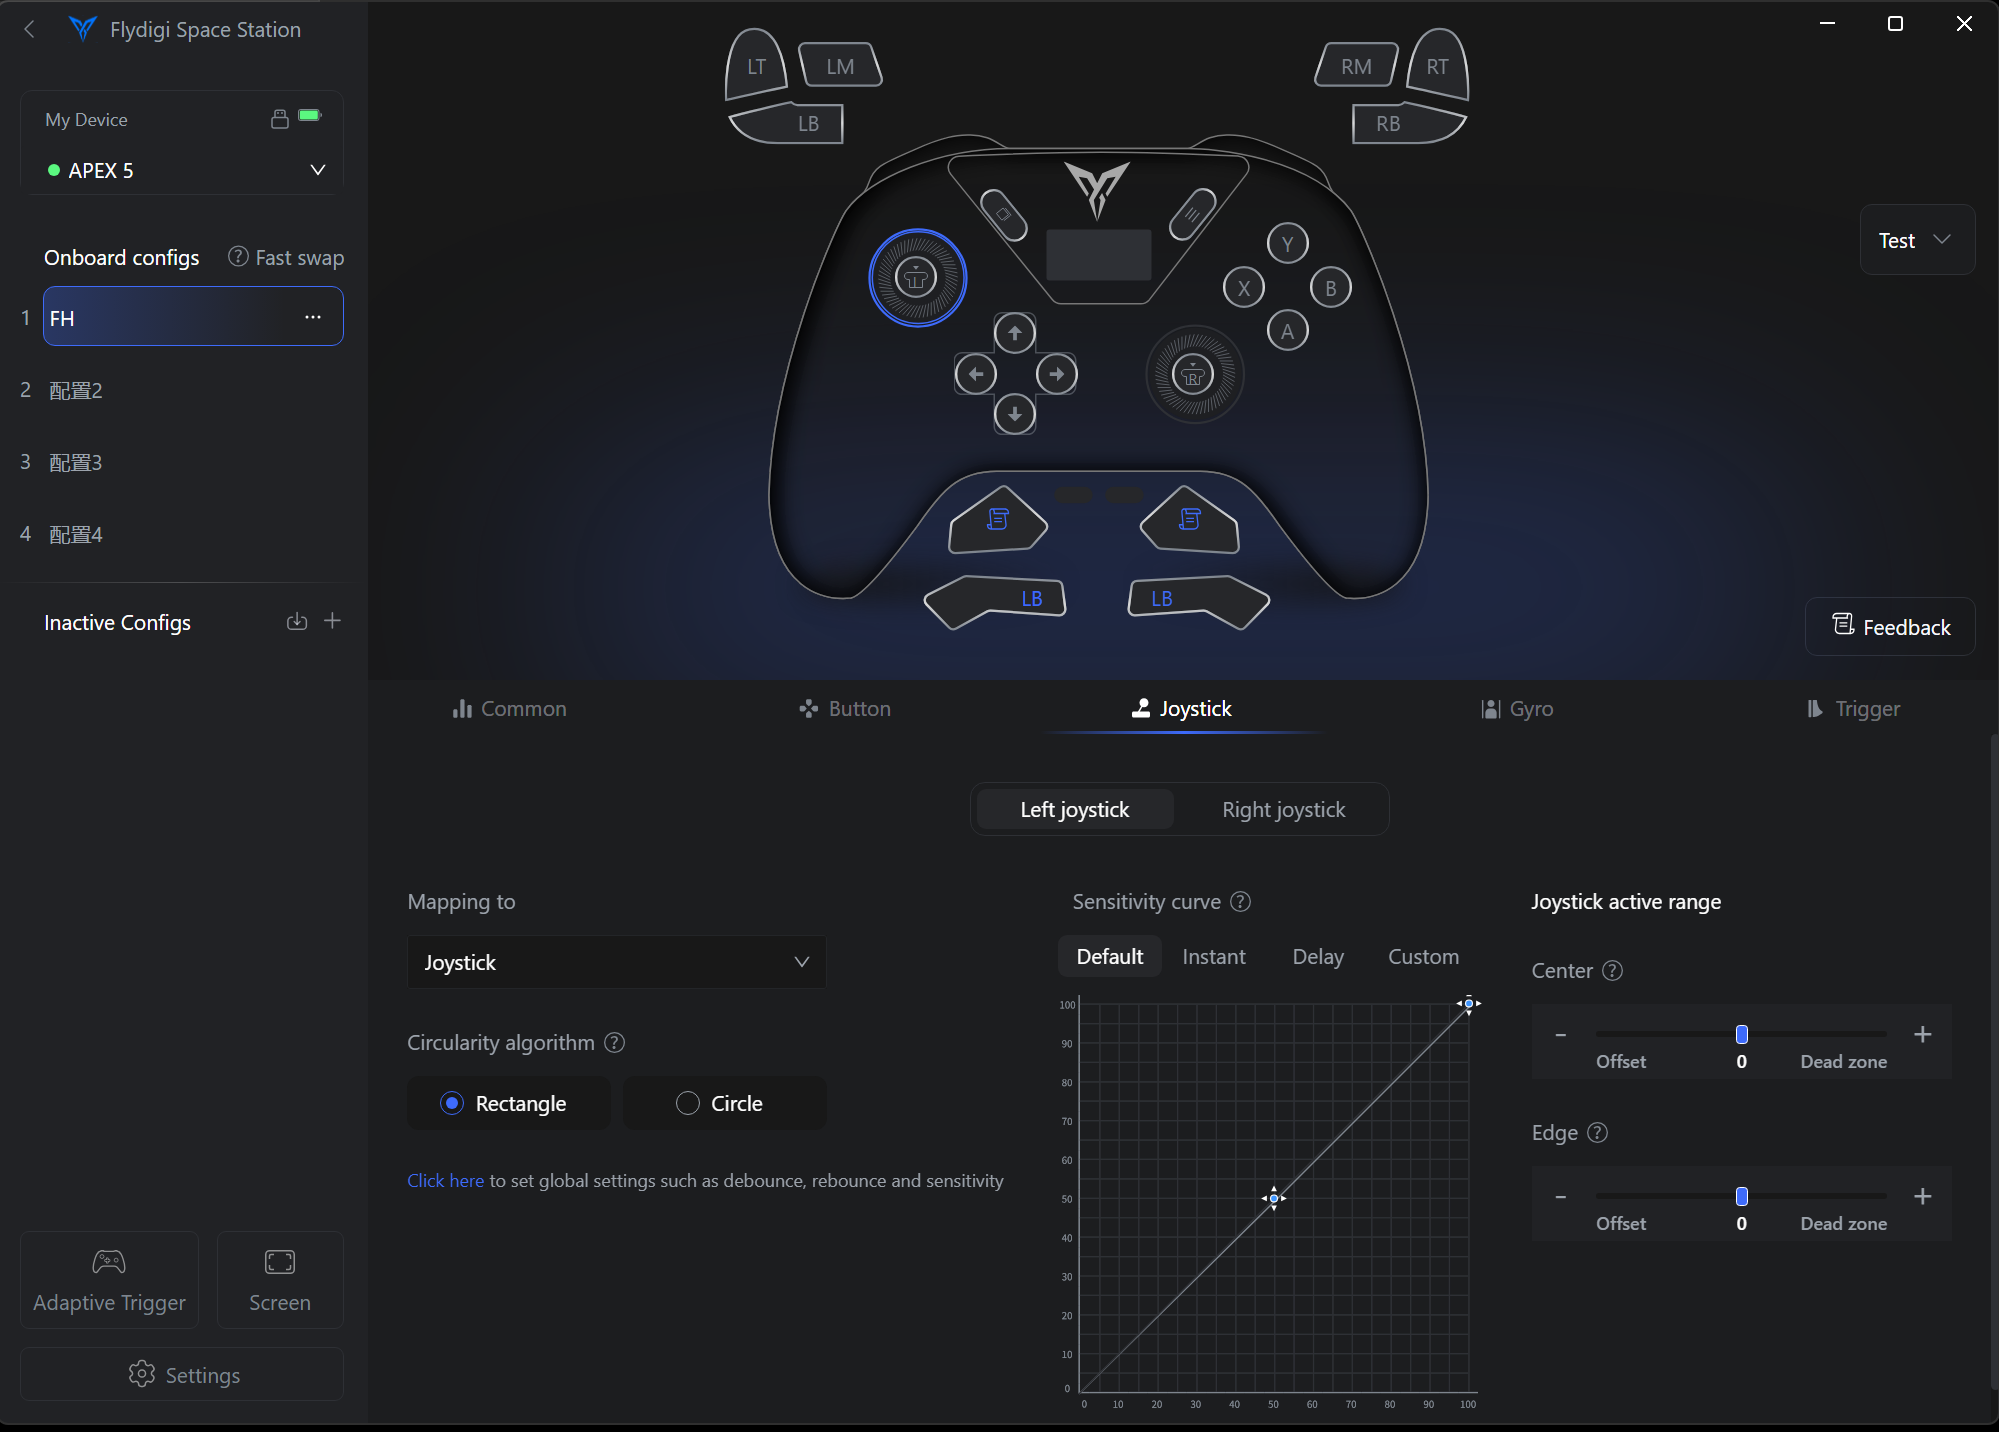
Task: Click the device lock icon
Action: click(x=280, y=119)
